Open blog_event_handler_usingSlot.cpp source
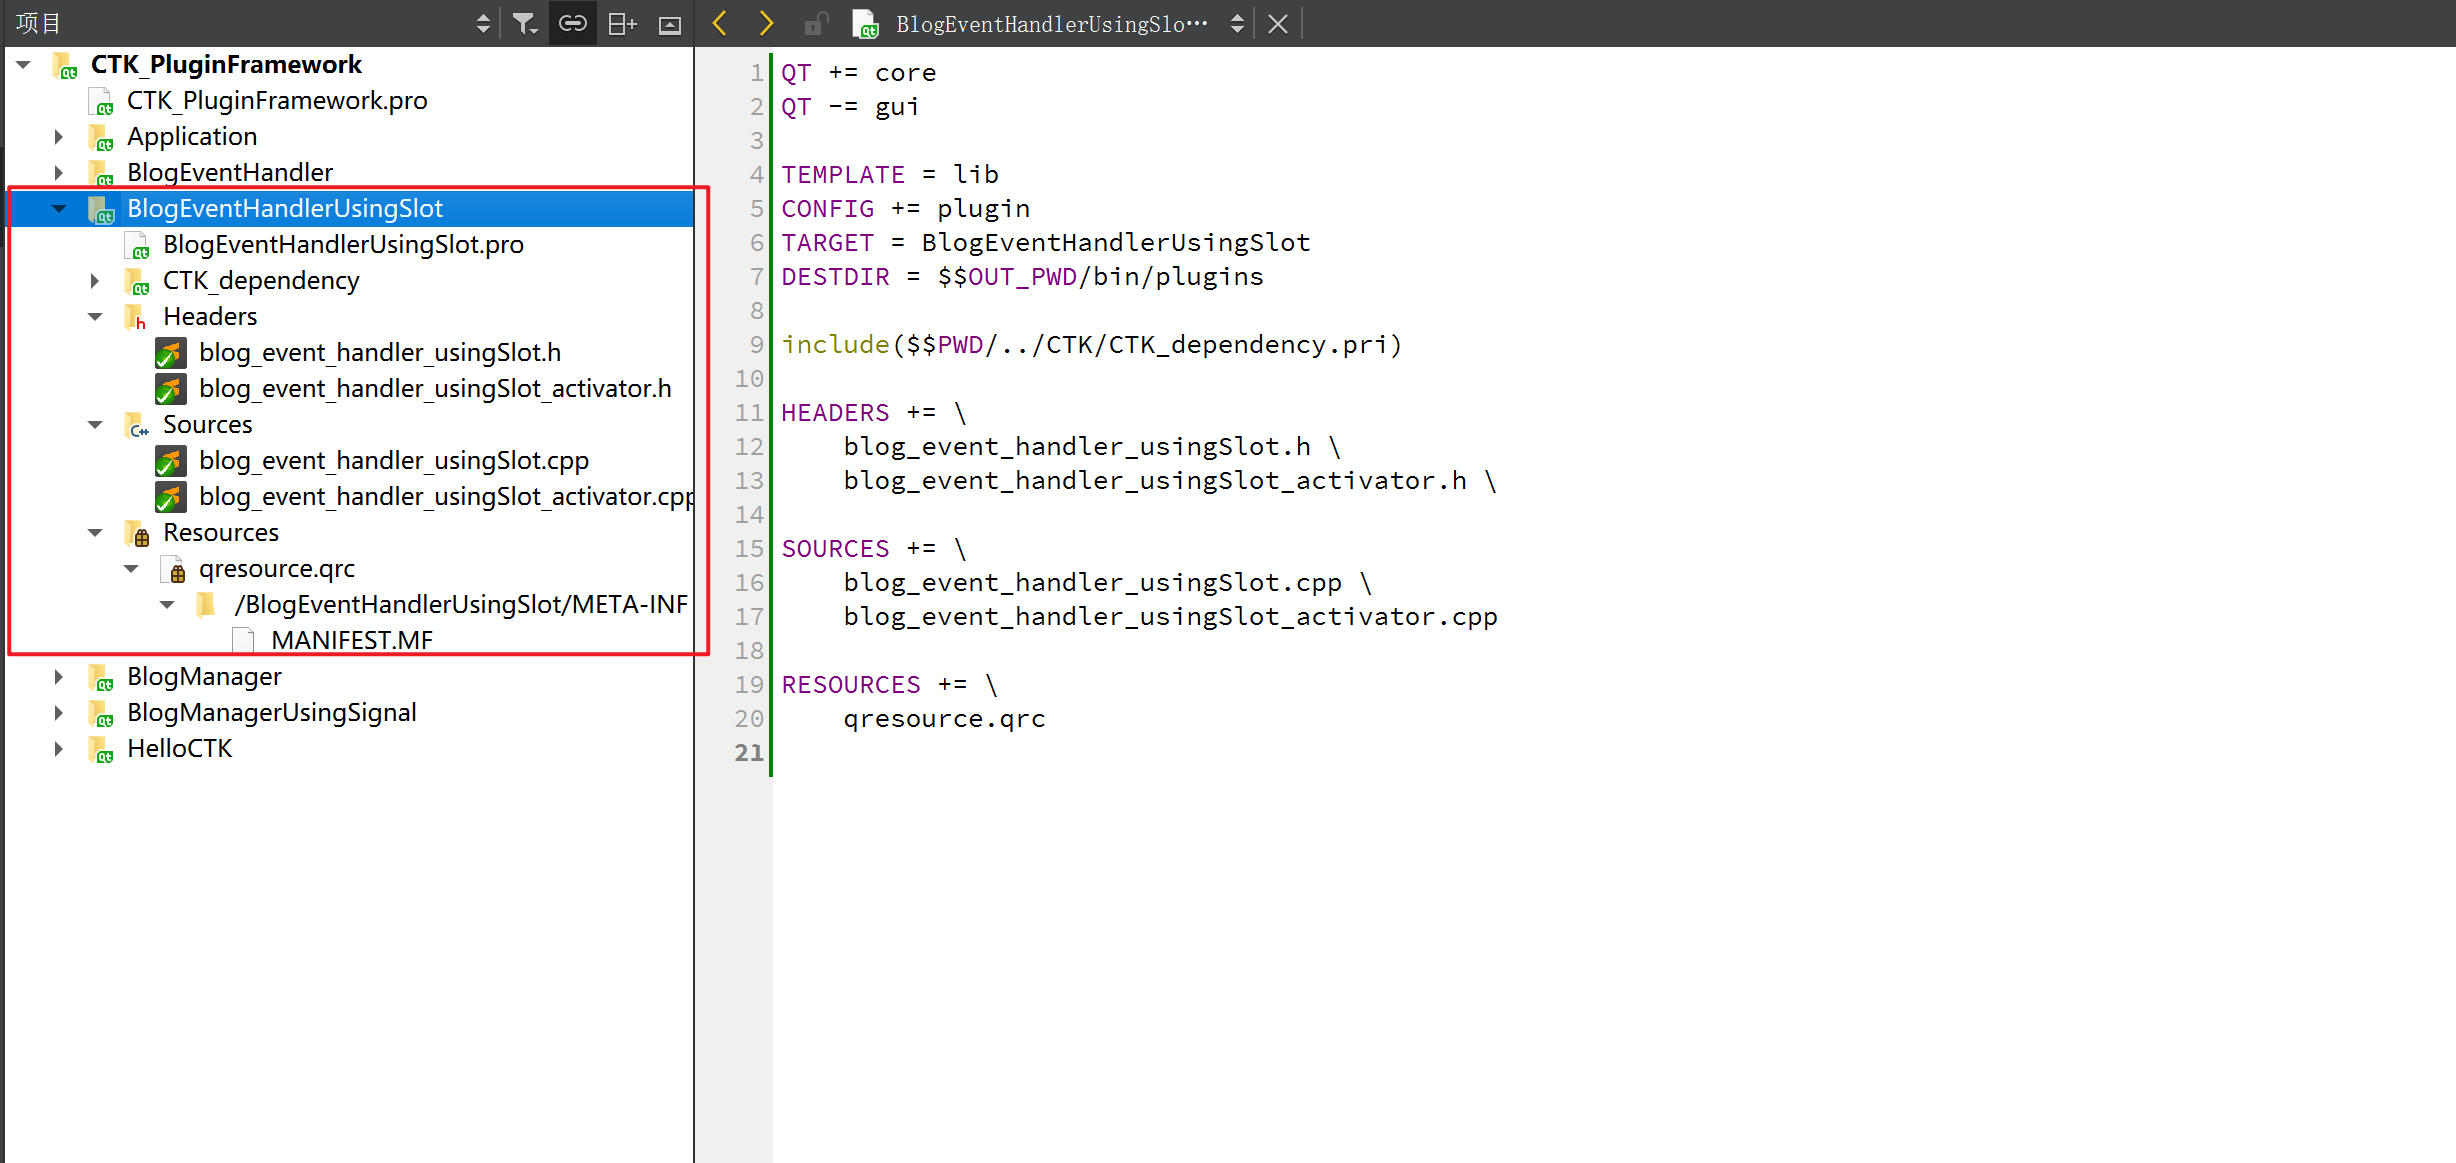 [394, 461]
